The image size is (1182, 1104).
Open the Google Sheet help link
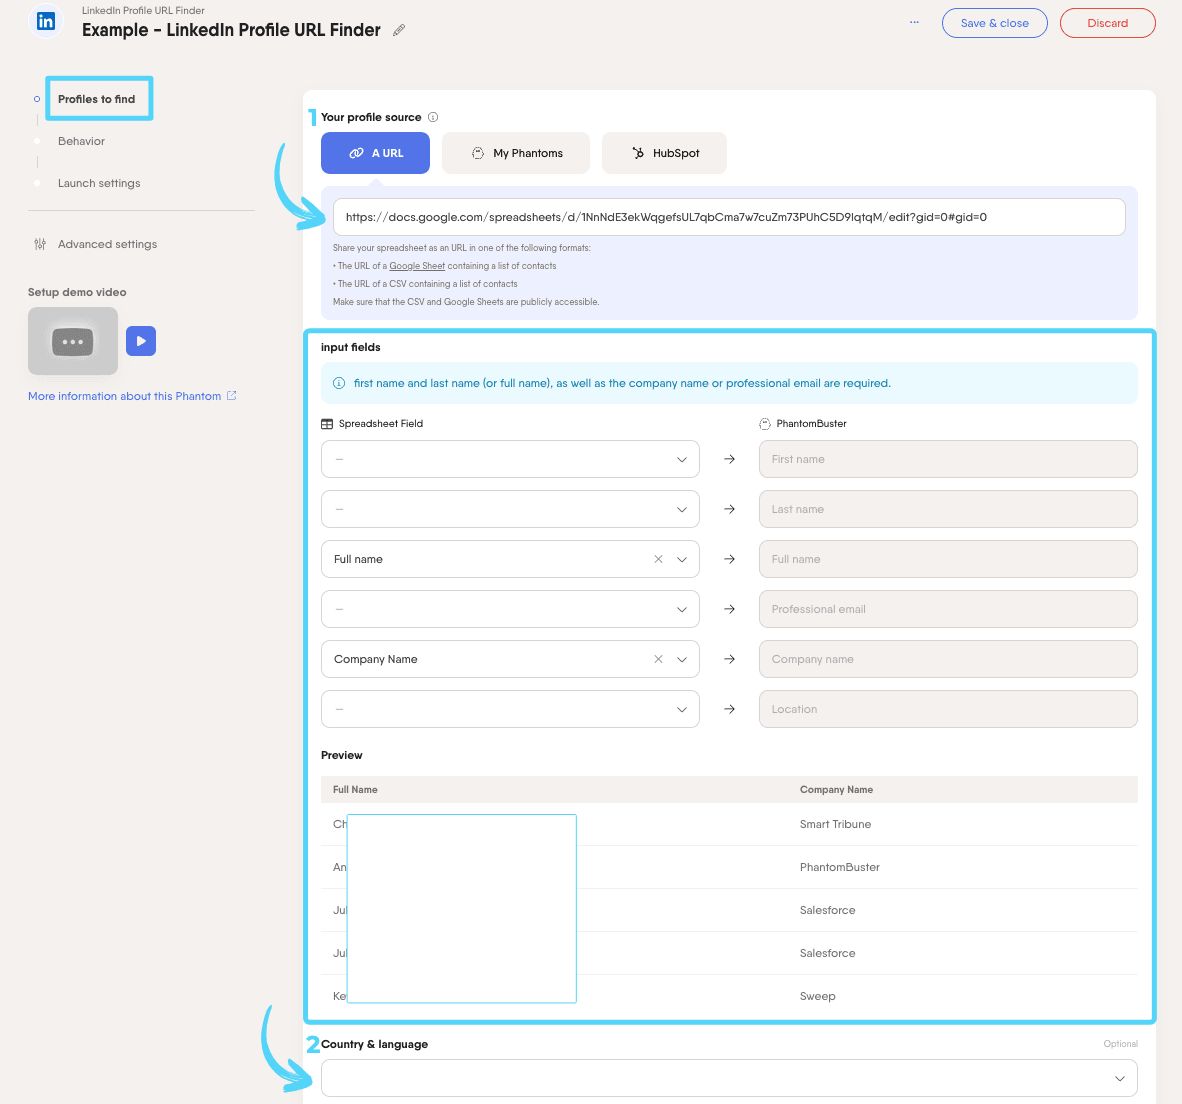pos(417,266)
